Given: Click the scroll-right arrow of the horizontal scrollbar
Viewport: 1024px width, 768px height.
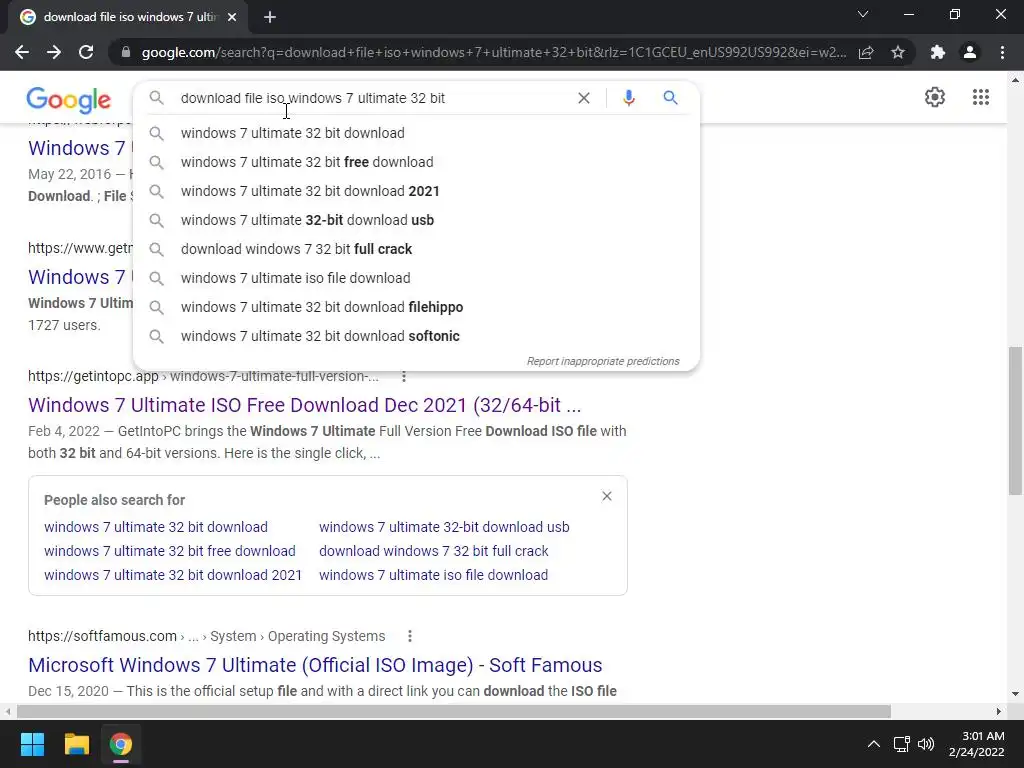Looking at the screenshot, I should pyautogui.click(x=999, y=711).
